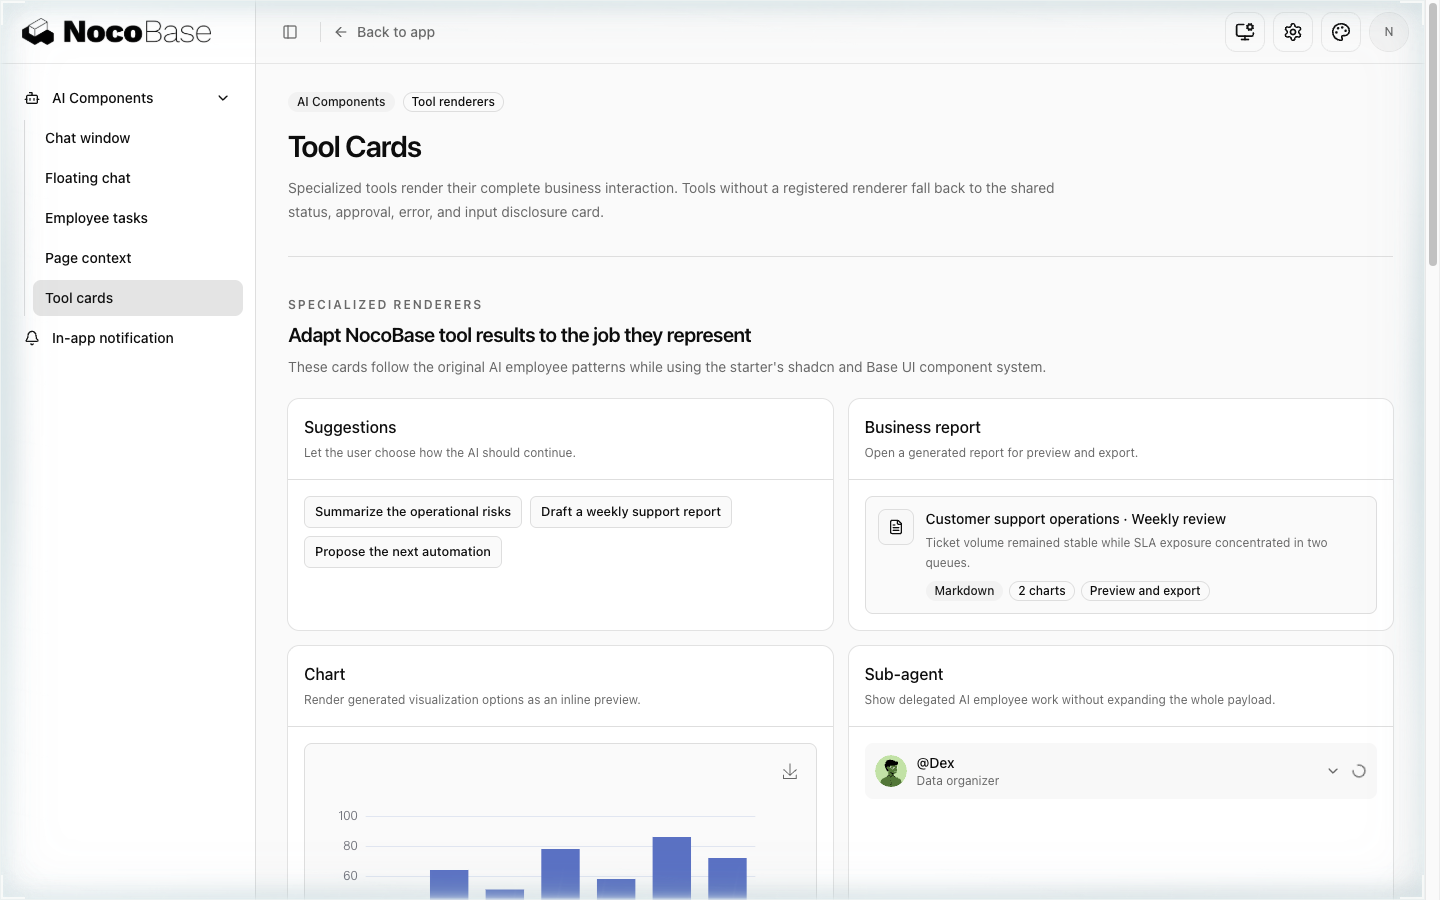Toggle the sidebar panel icon
Screen dimensions: 1440x900
[x=290, y=32]
